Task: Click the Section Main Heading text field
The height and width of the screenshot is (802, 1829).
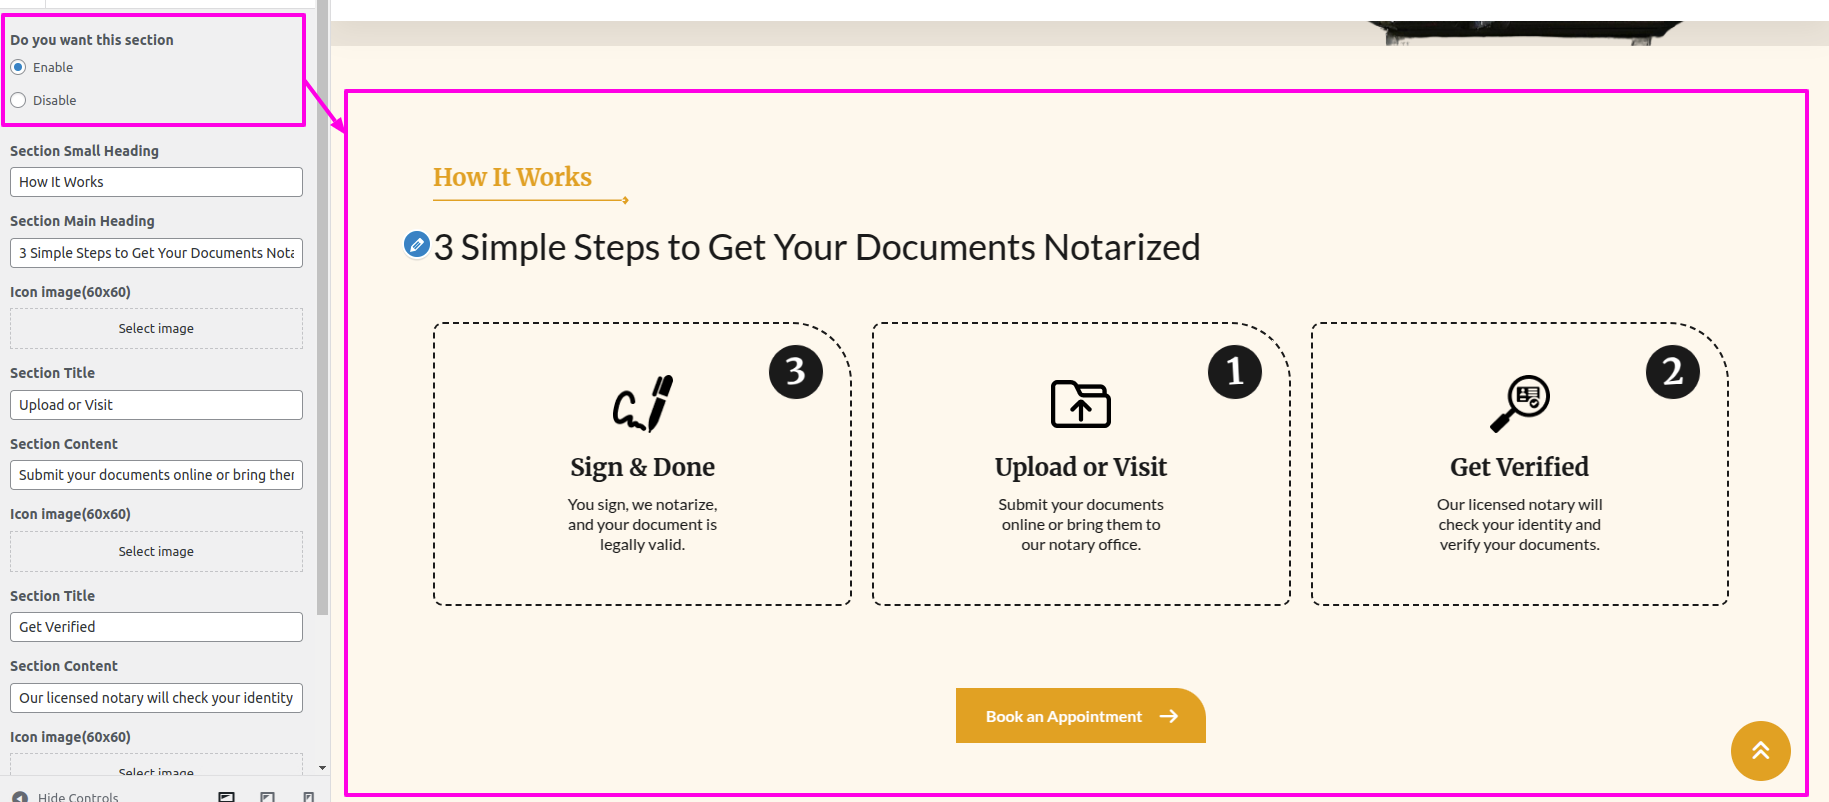Action: coord(156,253)
